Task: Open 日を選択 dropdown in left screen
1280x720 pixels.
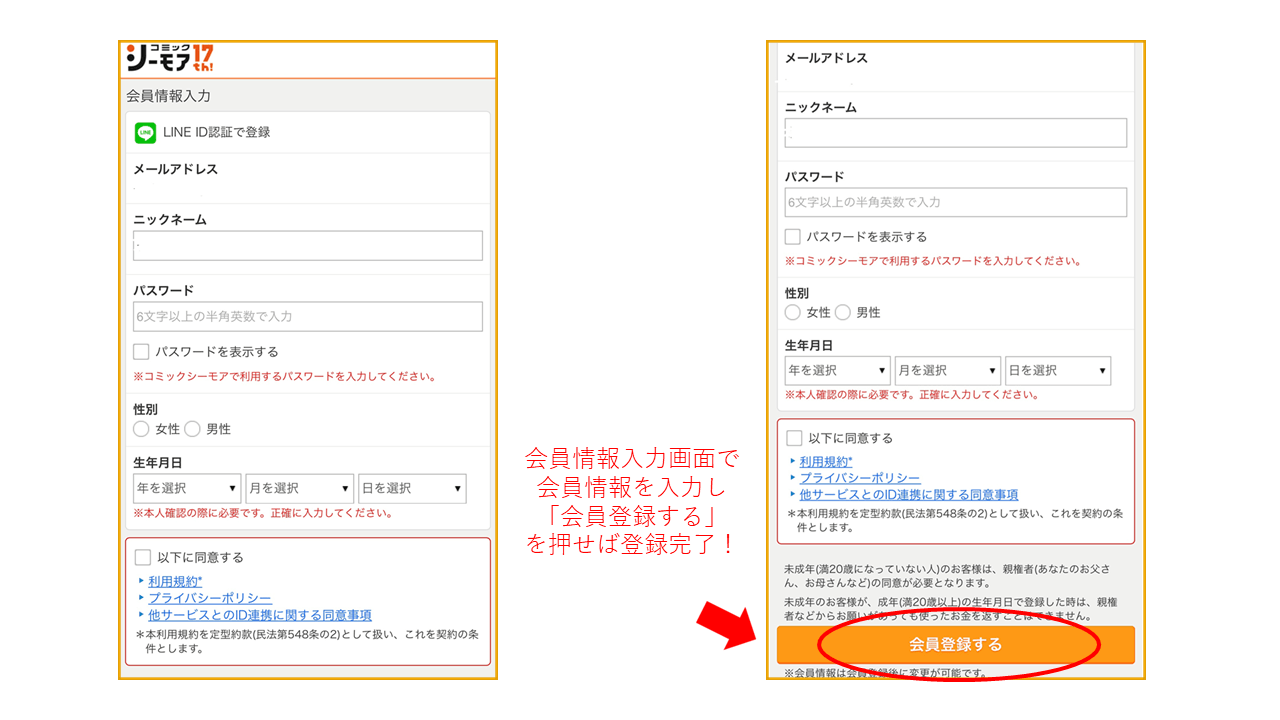Action: click(412, 488)
